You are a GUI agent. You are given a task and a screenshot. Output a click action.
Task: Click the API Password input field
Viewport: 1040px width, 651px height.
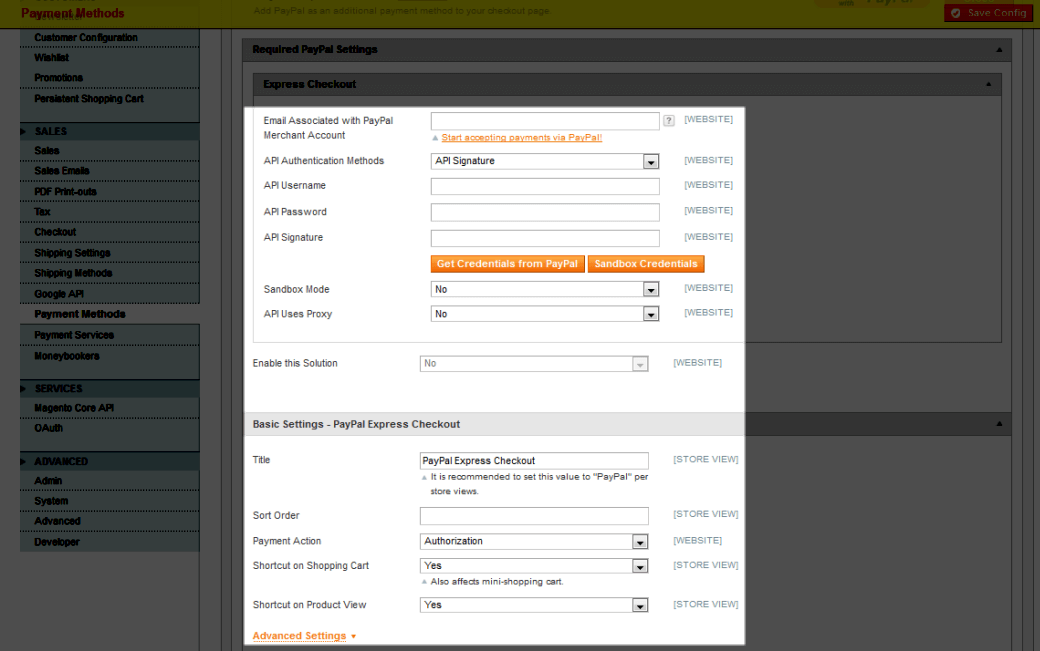pos(545,212)
